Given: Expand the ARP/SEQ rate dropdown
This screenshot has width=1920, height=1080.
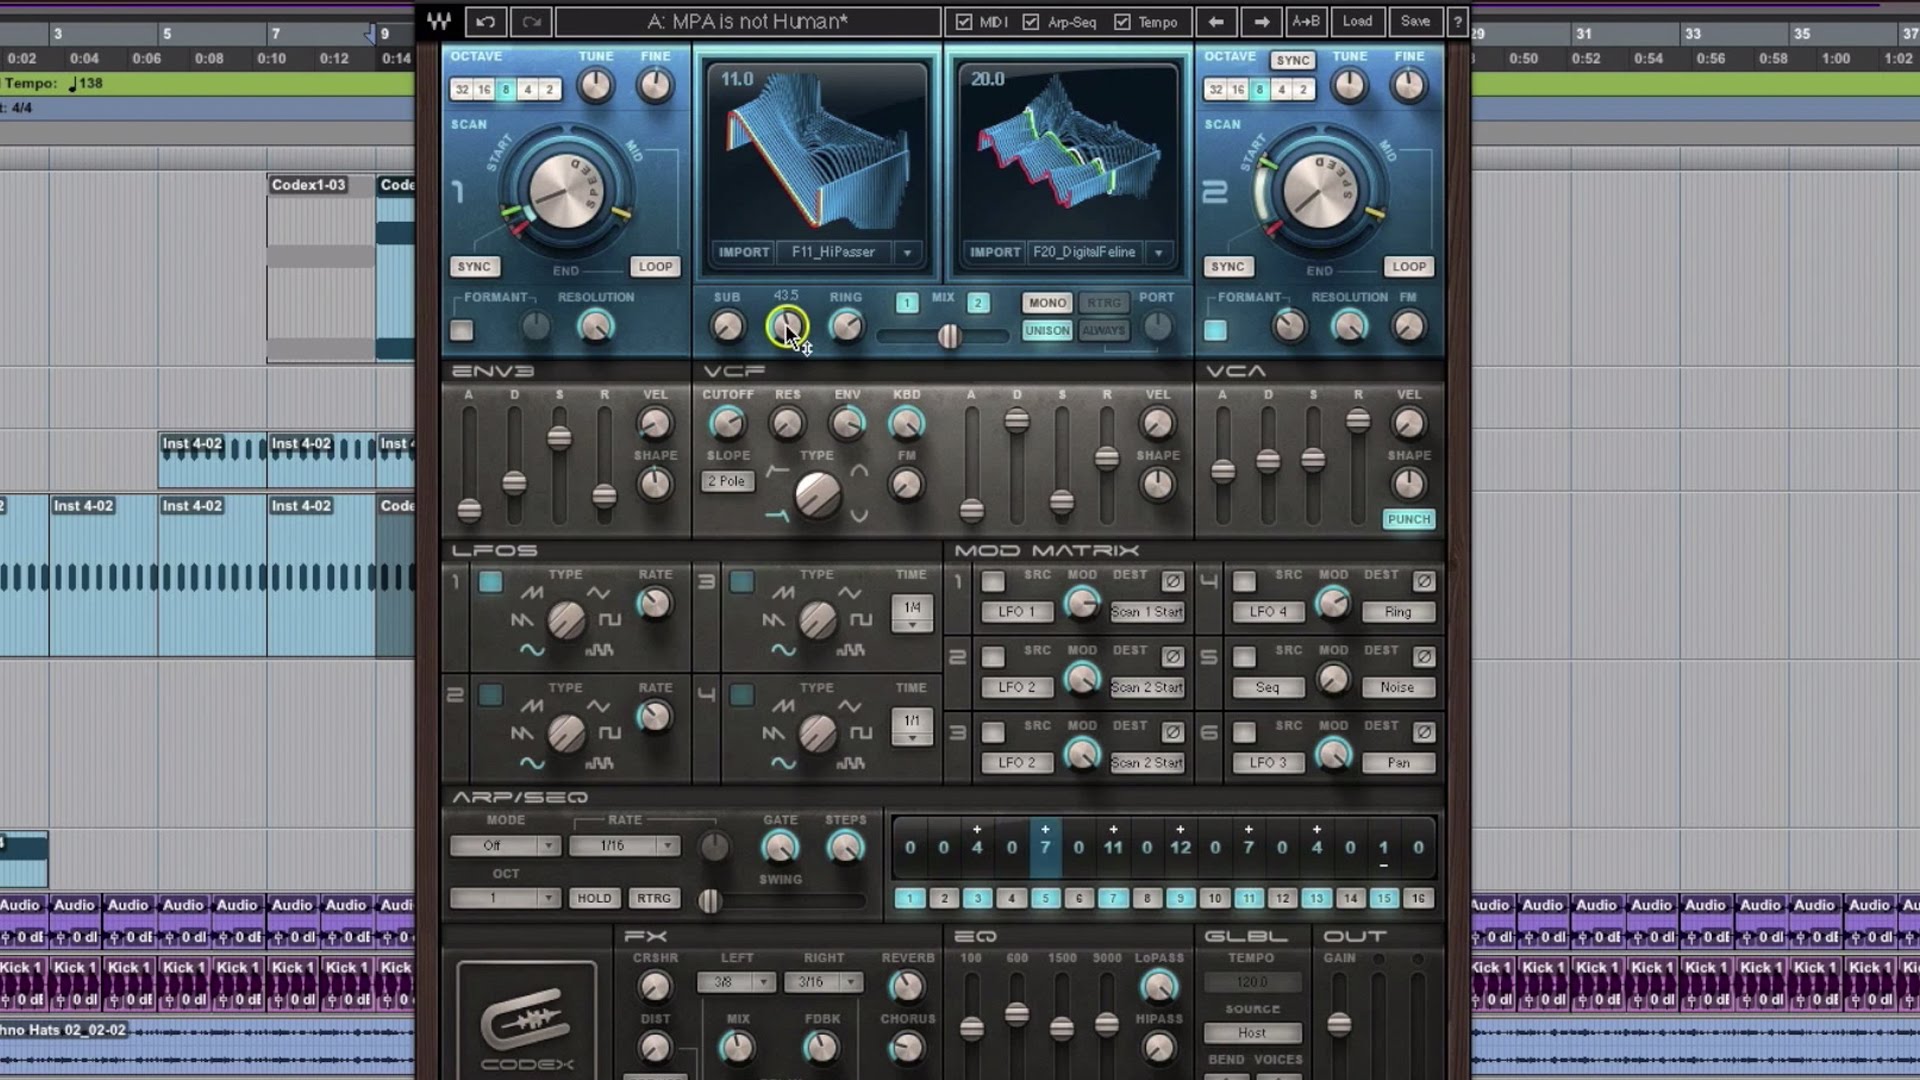Looking at the screenshot, I should pyautogui.click(x=667, y=844).
